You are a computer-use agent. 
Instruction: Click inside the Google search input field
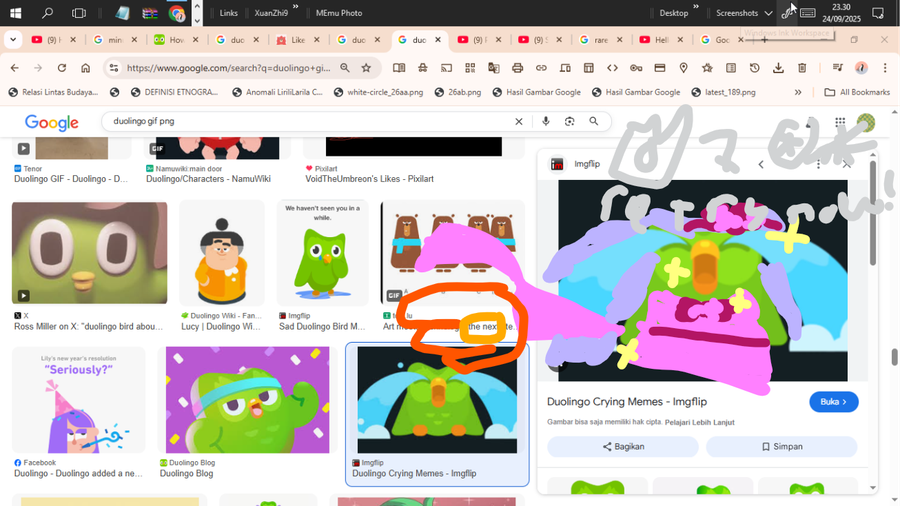[310, 121]
